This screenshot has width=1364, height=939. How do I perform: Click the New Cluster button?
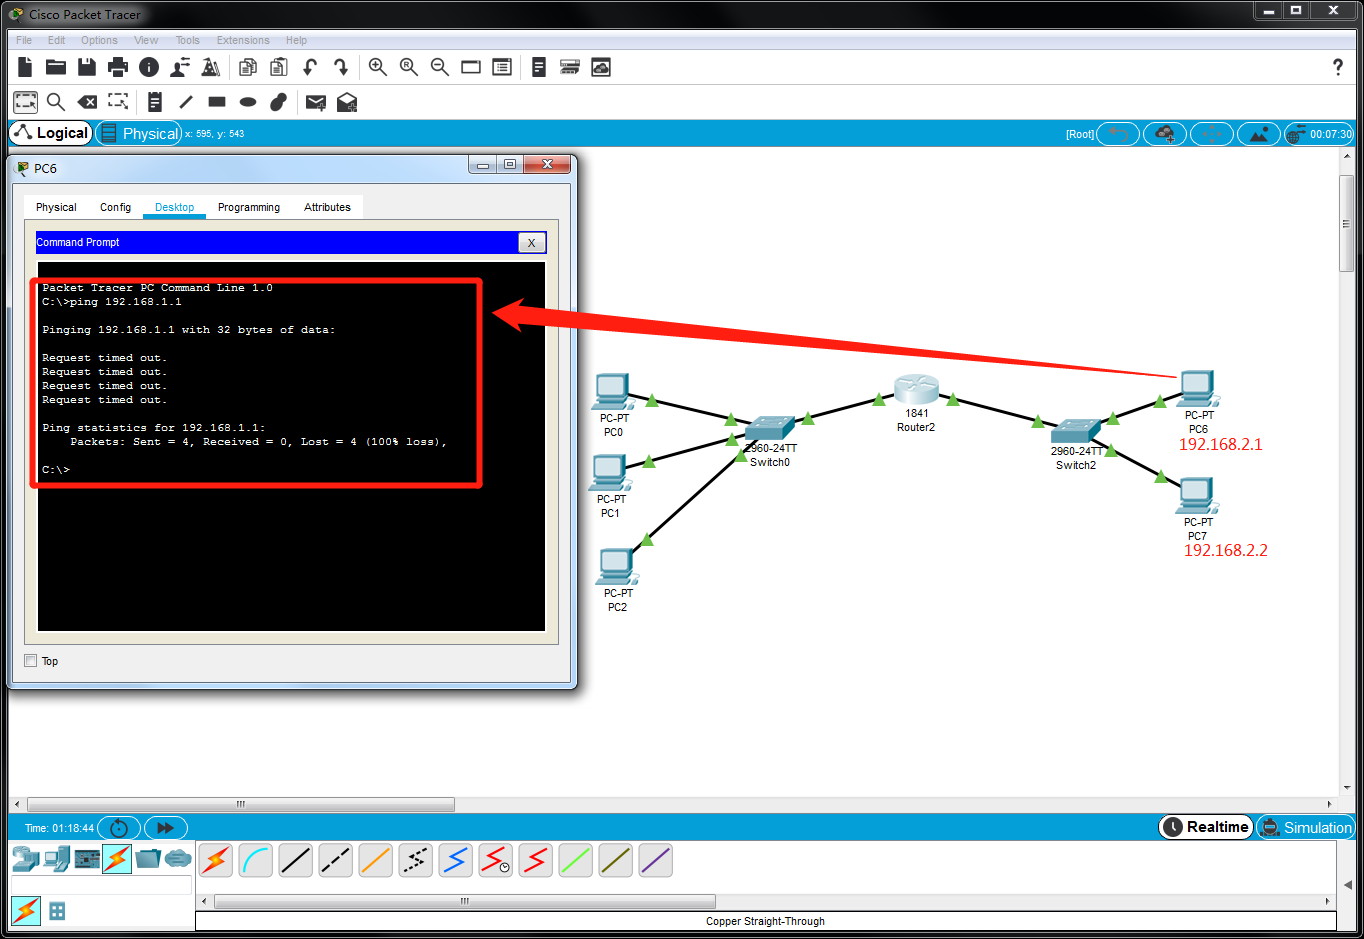(x=1165, y=134)
